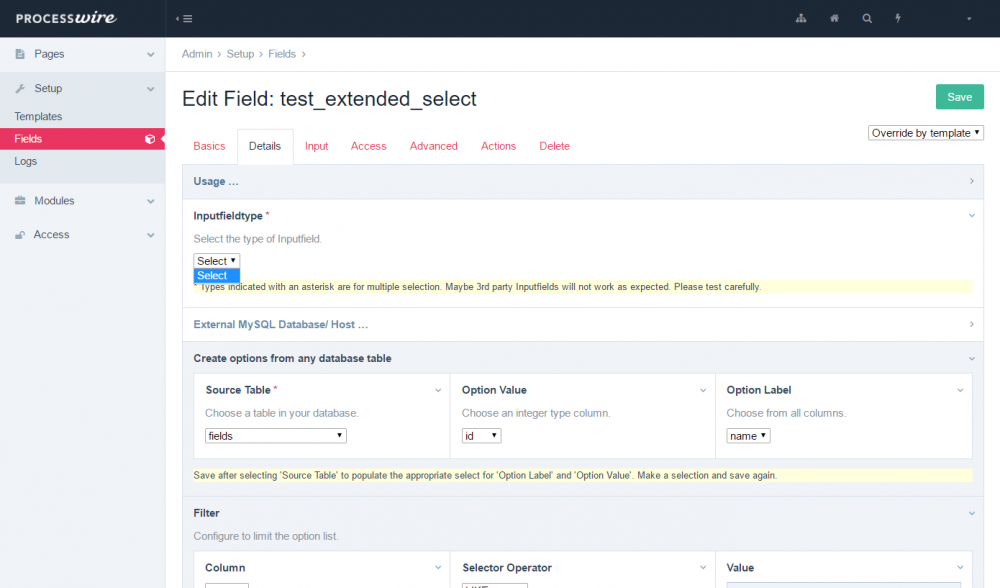Open Templates in the sidebar
The height and width of the screenshot is (588, 1000).
click(x=38, y=117)
